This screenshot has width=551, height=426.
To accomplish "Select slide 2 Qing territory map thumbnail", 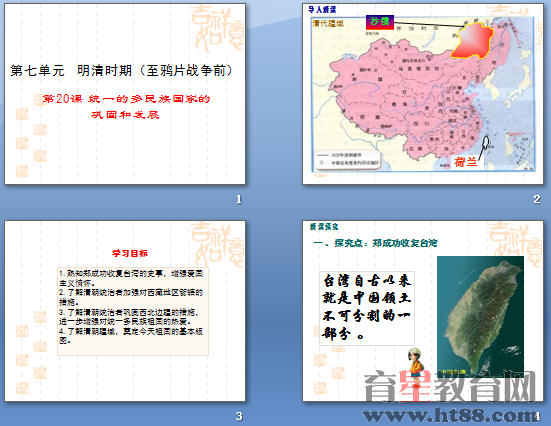I will (423, 94).
